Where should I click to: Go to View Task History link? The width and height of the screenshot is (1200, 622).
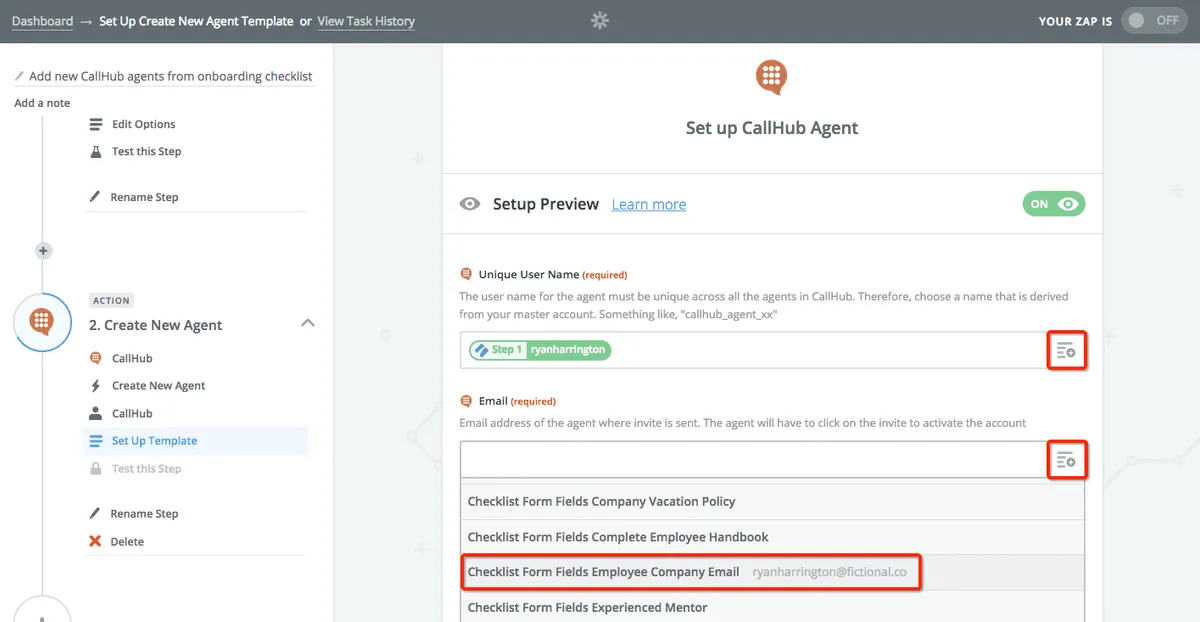pos(366,21)
